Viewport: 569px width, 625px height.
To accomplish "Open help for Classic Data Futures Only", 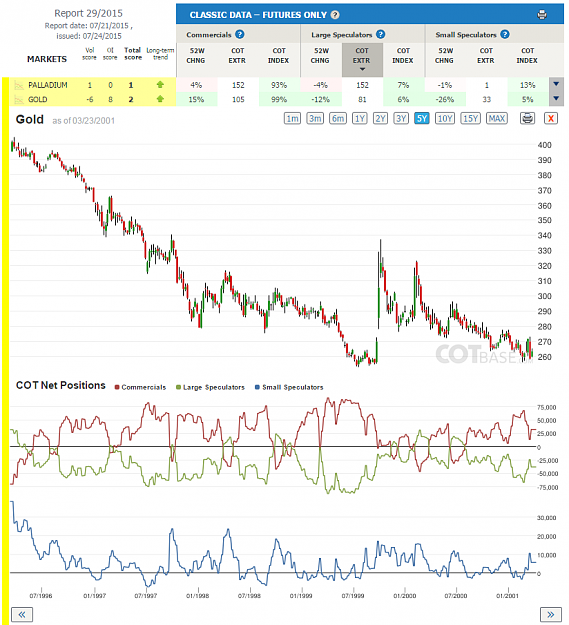I will (335, 15).
